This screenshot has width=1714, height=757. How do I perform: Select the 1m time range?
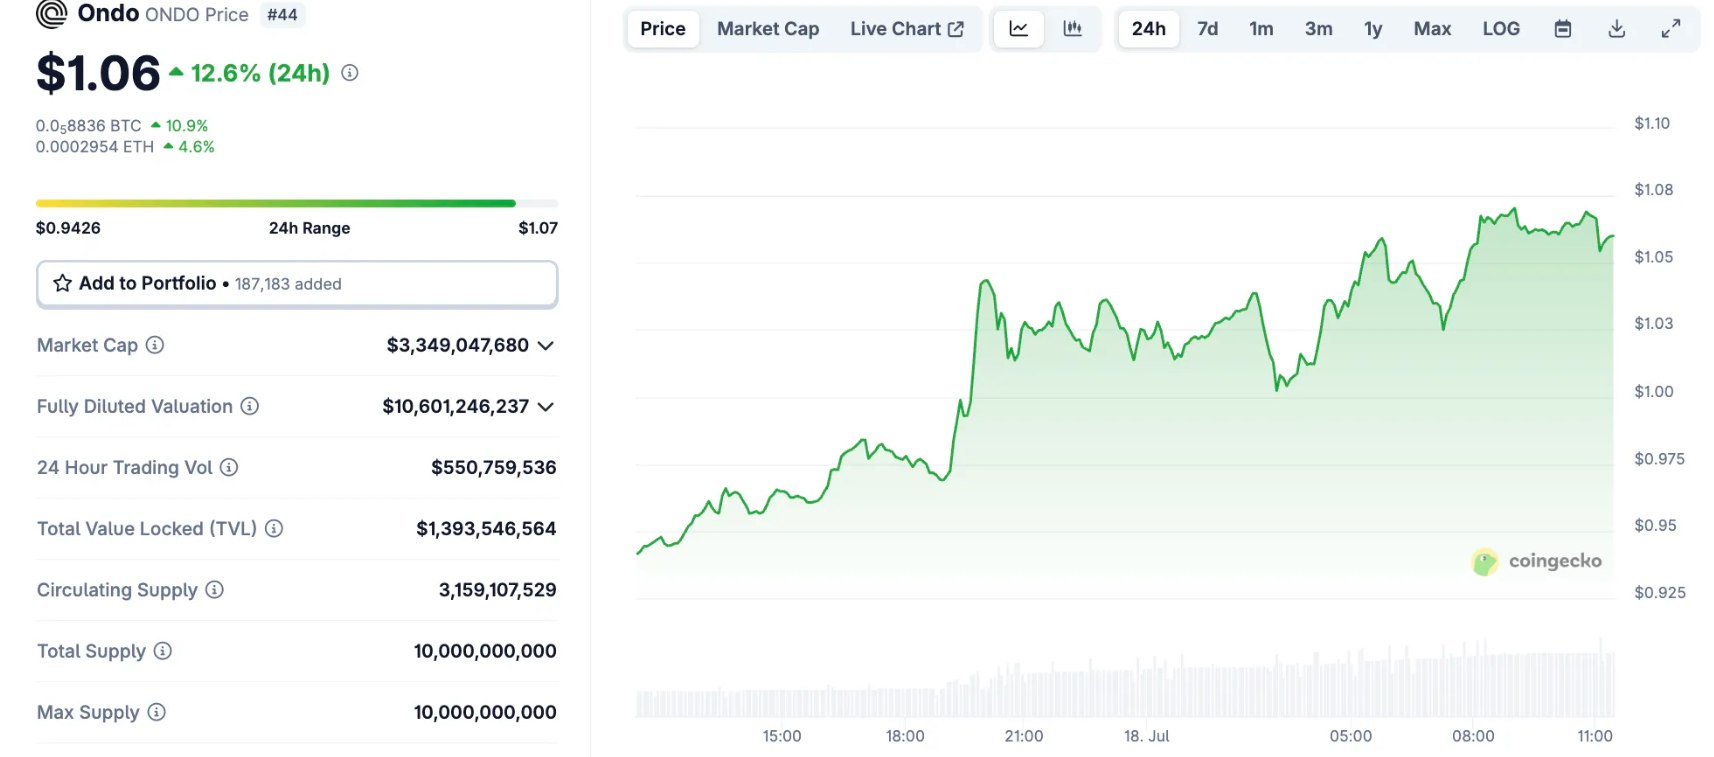(x=1262, y=29)
